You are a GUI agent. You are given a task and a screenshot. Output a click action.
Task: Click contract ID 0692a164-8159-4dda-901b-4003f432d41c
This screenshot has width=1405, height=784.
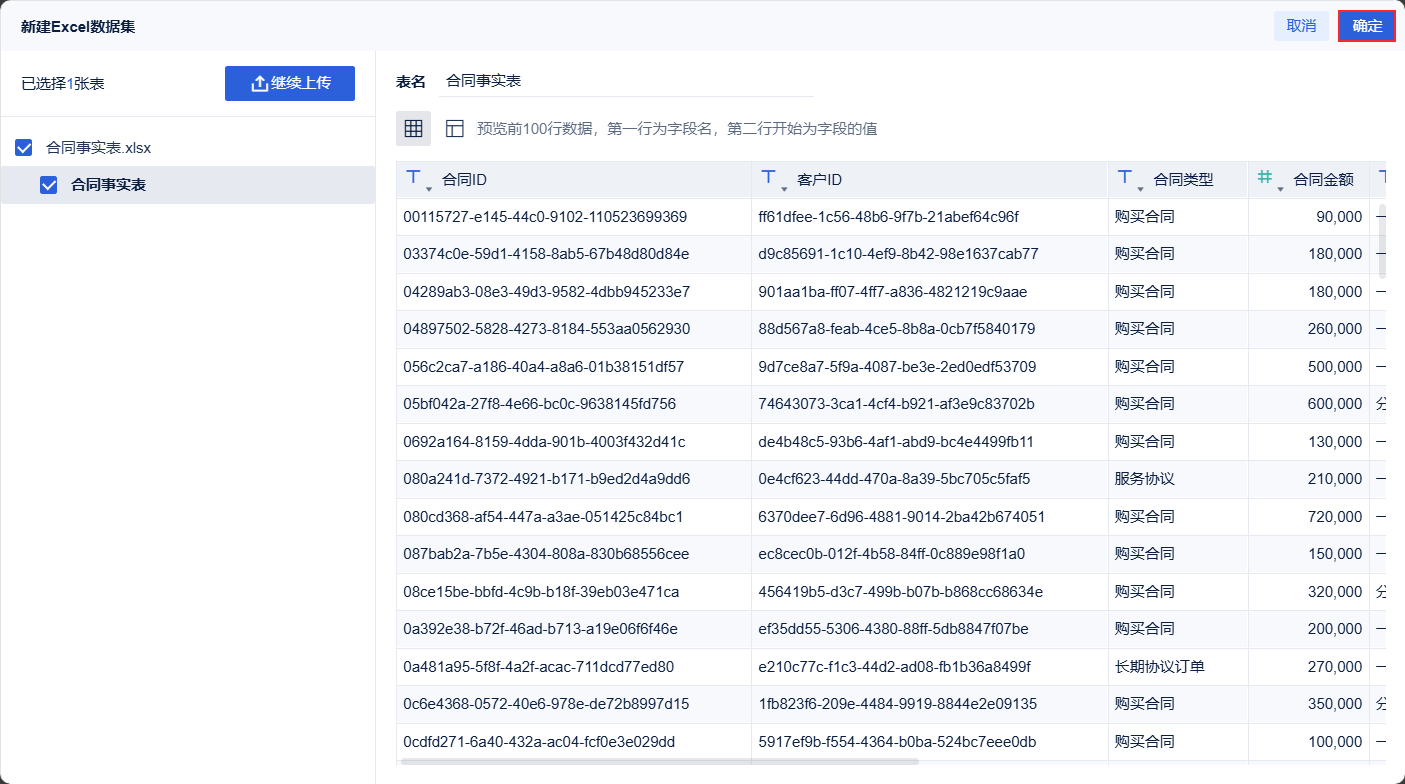coord(544,442)
